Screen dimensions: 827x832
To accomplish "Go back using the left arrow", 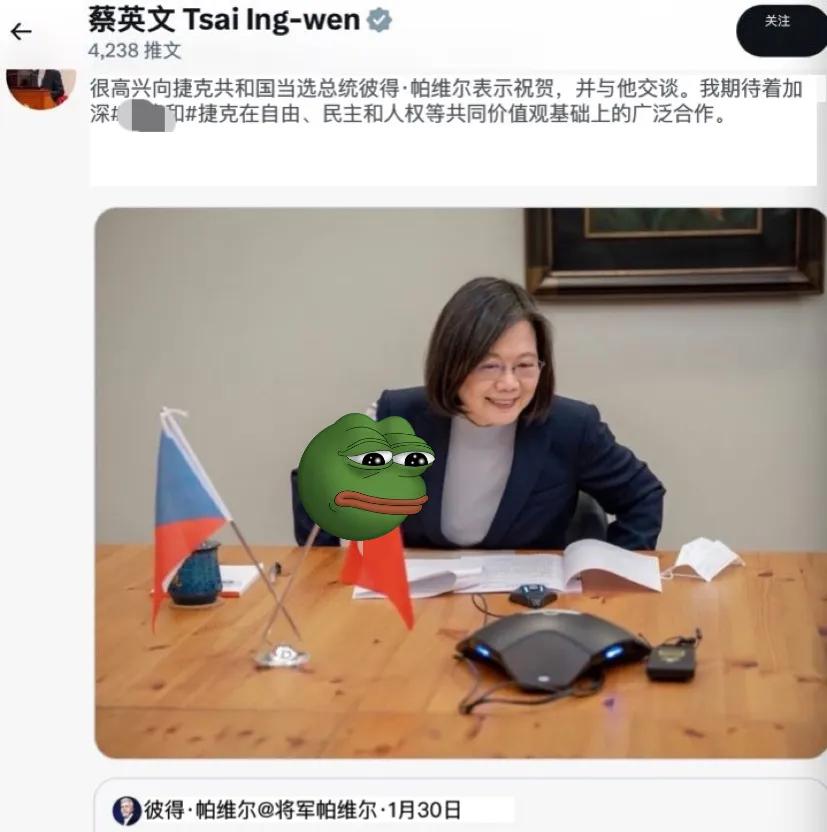I will (x=21, y=32).
